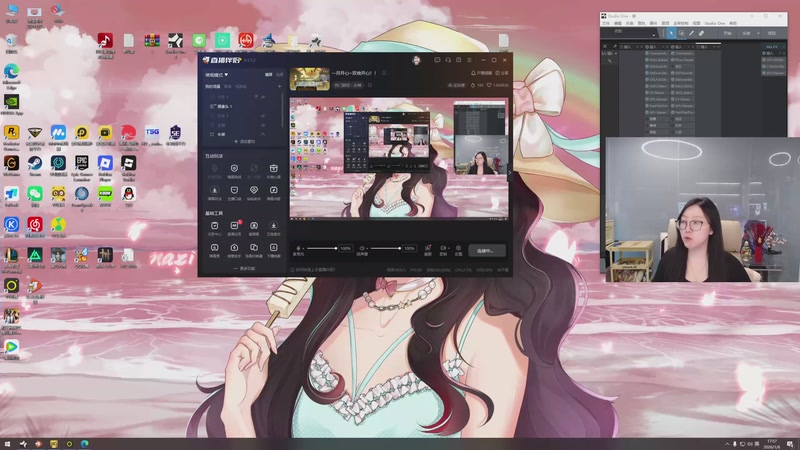The height and width of the screenshot is (450, 800).
Task: Open the 文件 menu in Studio One
Action: (x=606, y=23)
